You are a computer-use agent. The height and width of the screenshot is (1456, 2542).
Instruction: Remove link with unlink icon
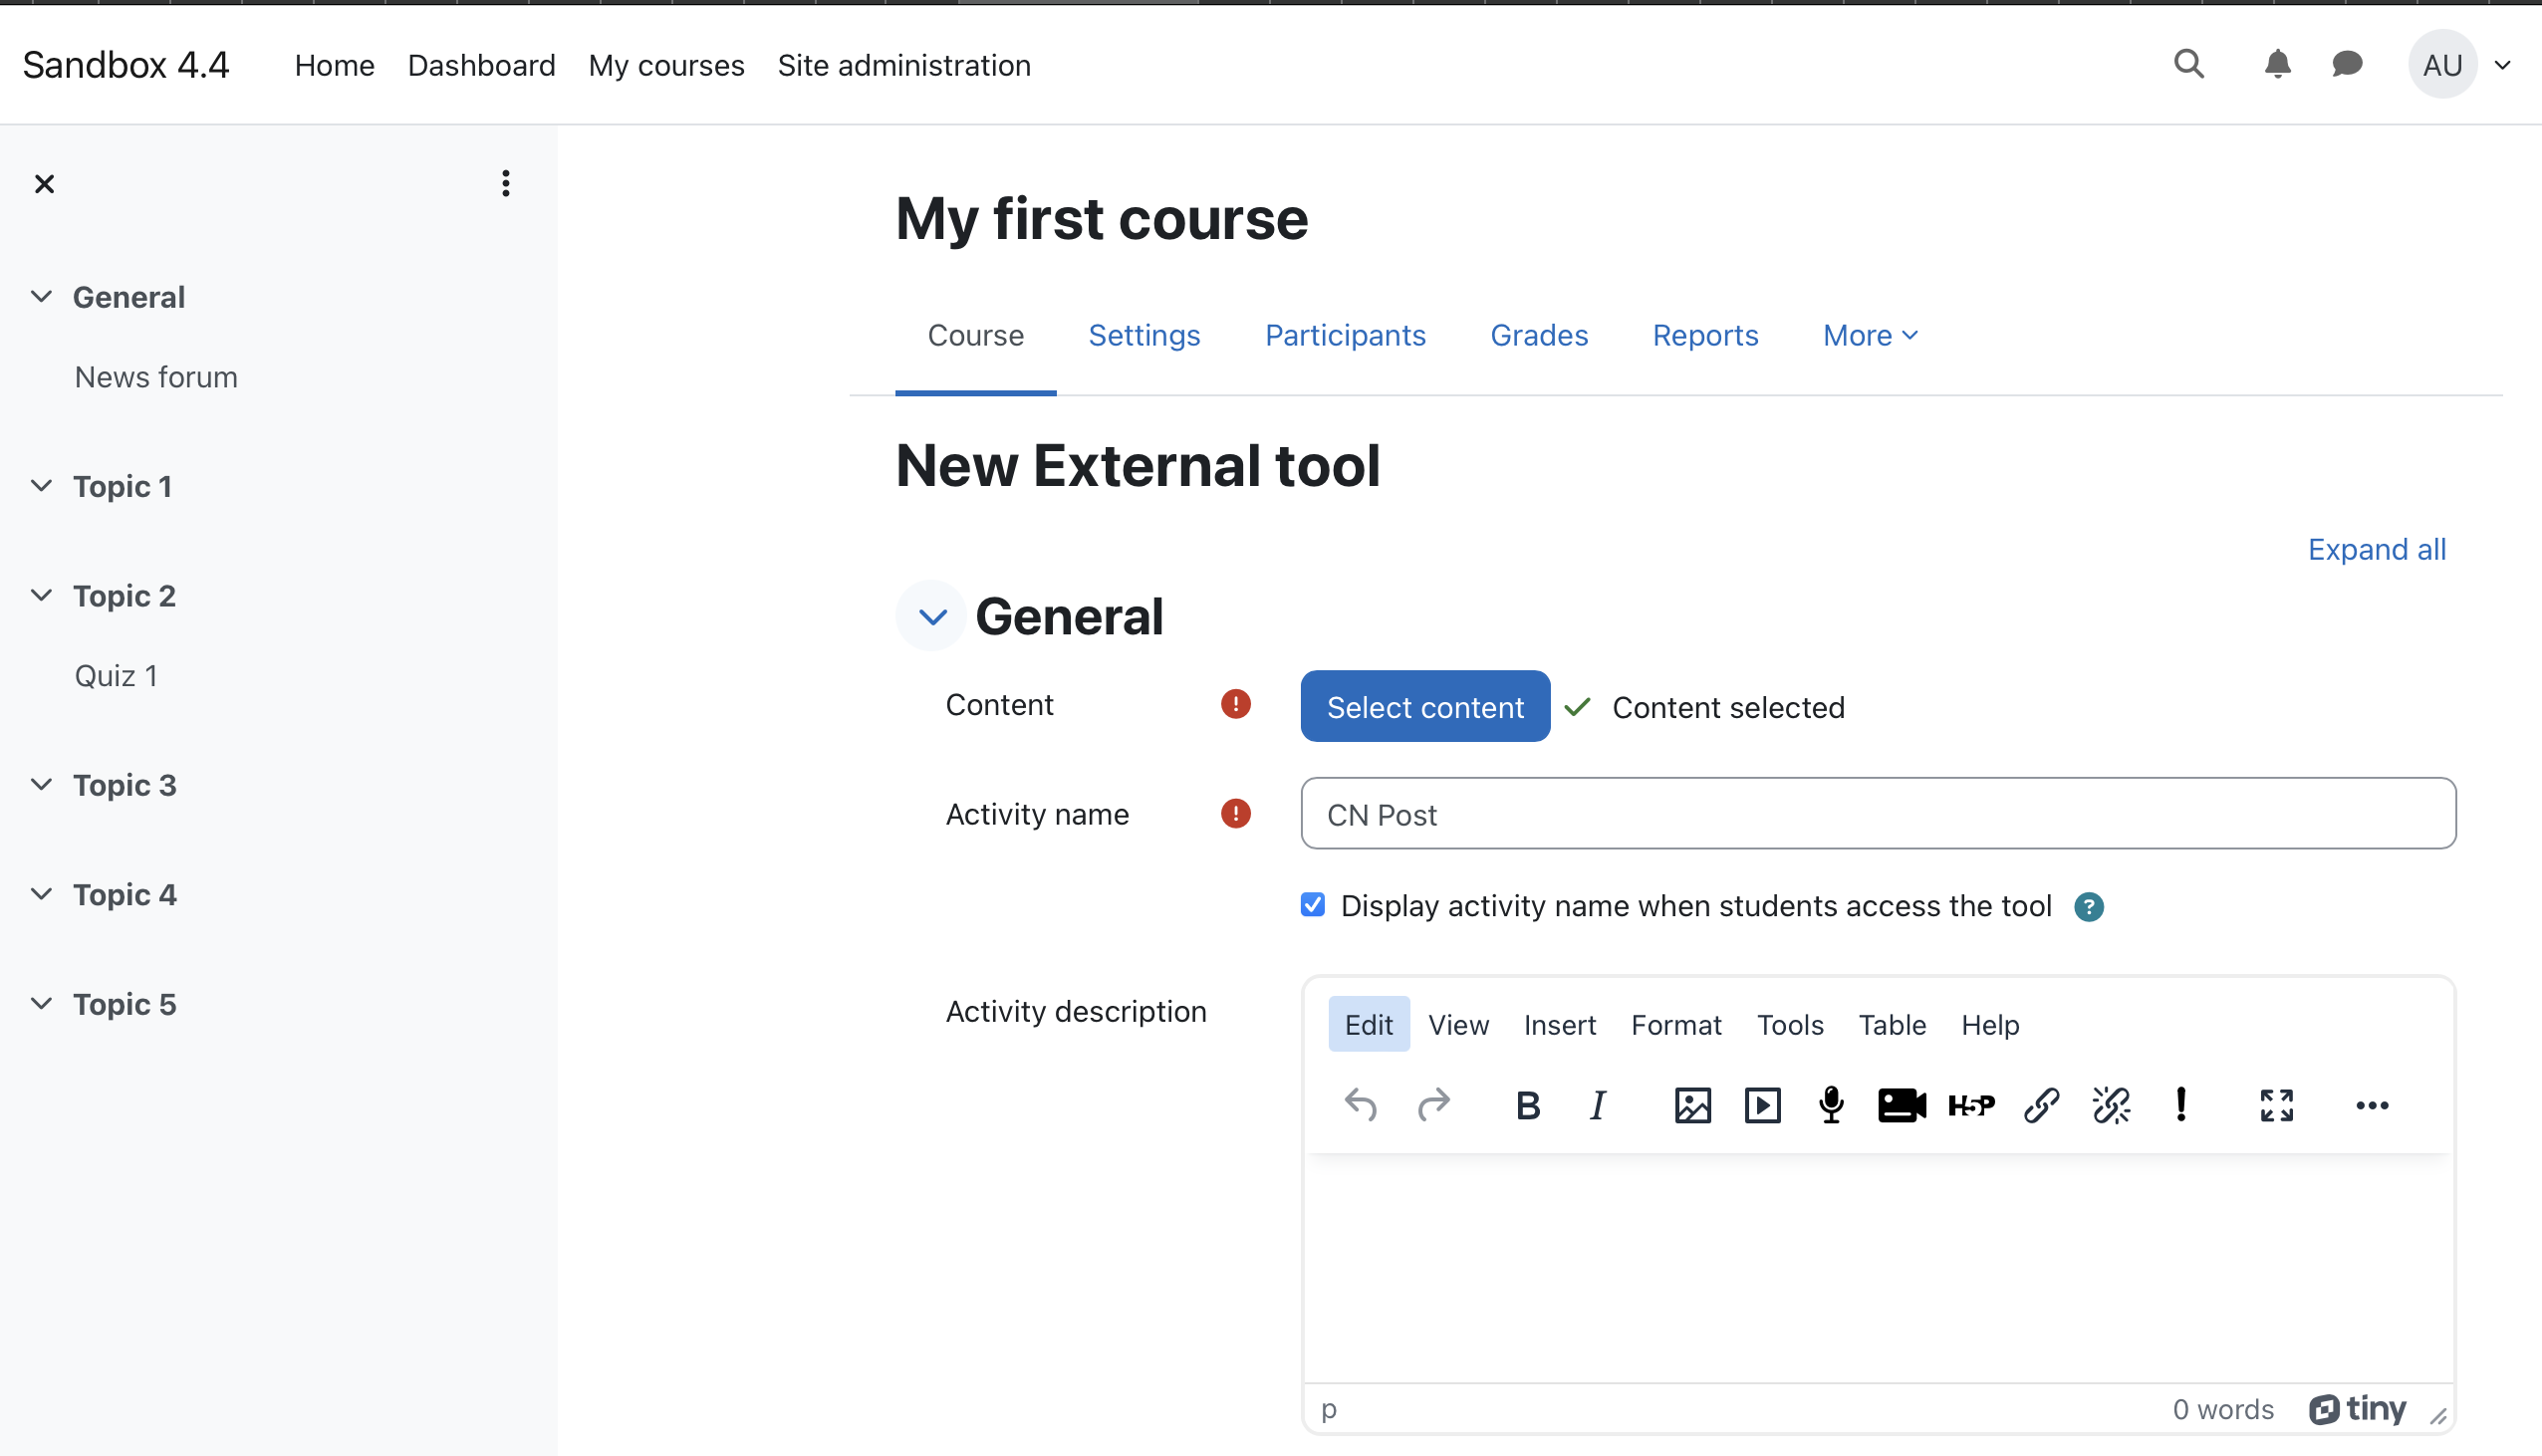(x=2111, y=1105)
